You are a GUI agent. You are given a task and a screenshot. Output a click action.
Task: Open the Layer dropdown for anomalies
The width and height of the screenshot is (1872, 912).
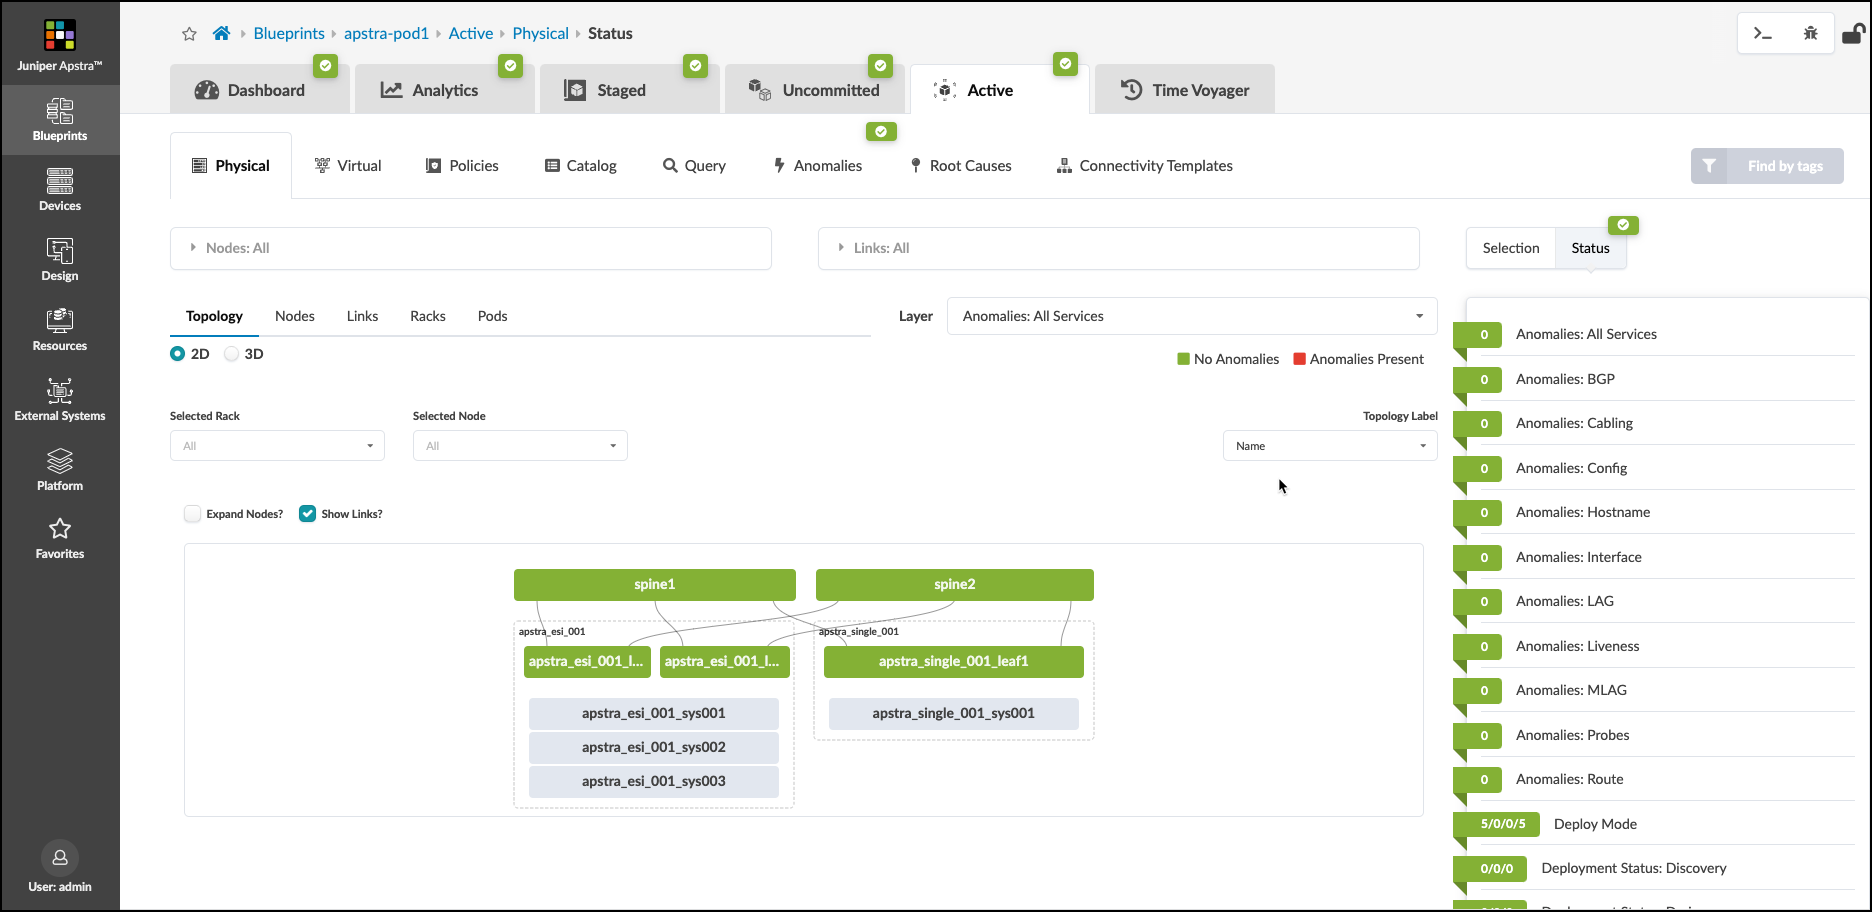1191,316
